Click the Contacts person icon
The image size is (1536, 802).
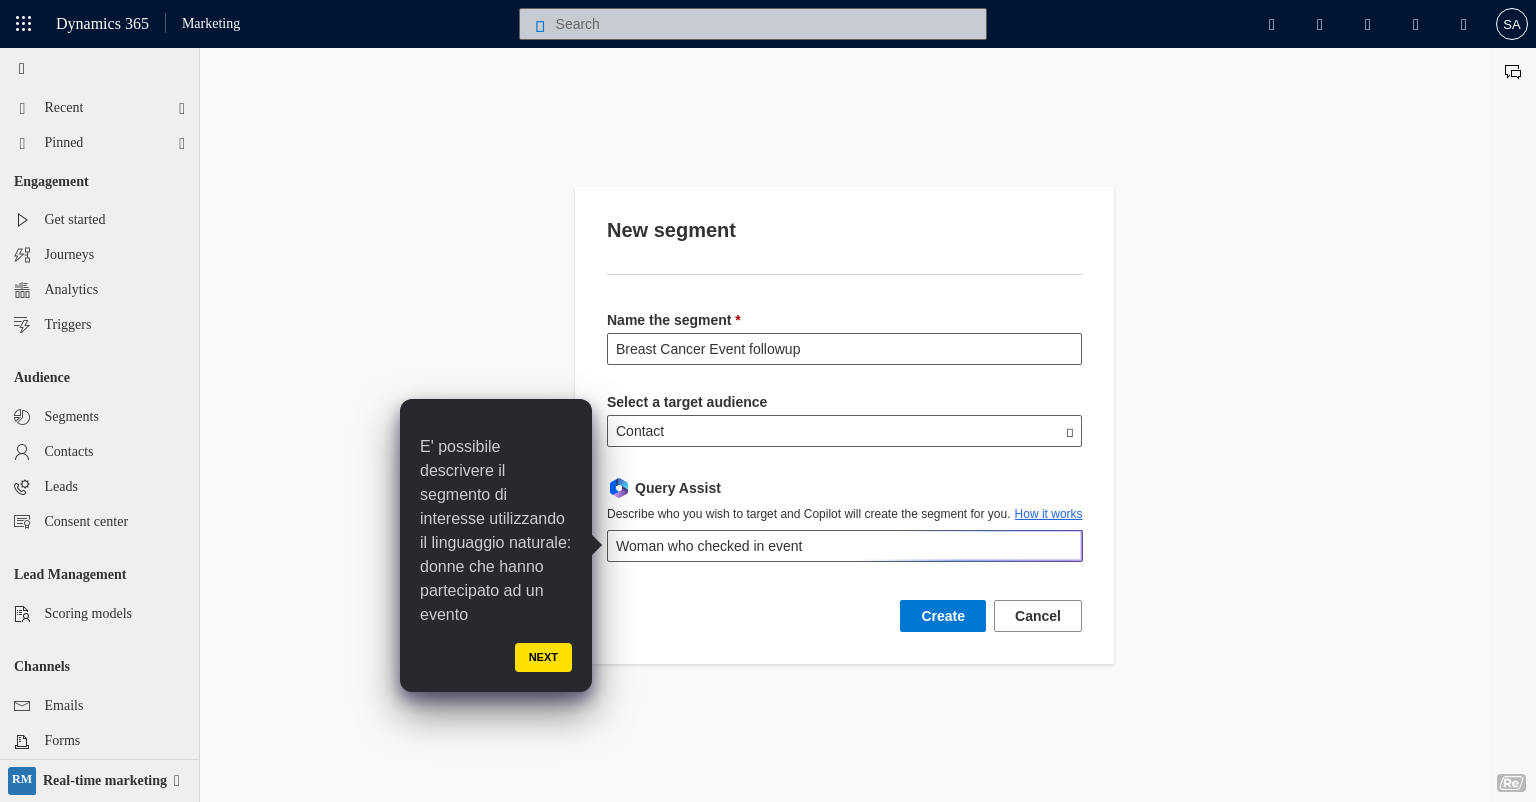pos(22,452)
